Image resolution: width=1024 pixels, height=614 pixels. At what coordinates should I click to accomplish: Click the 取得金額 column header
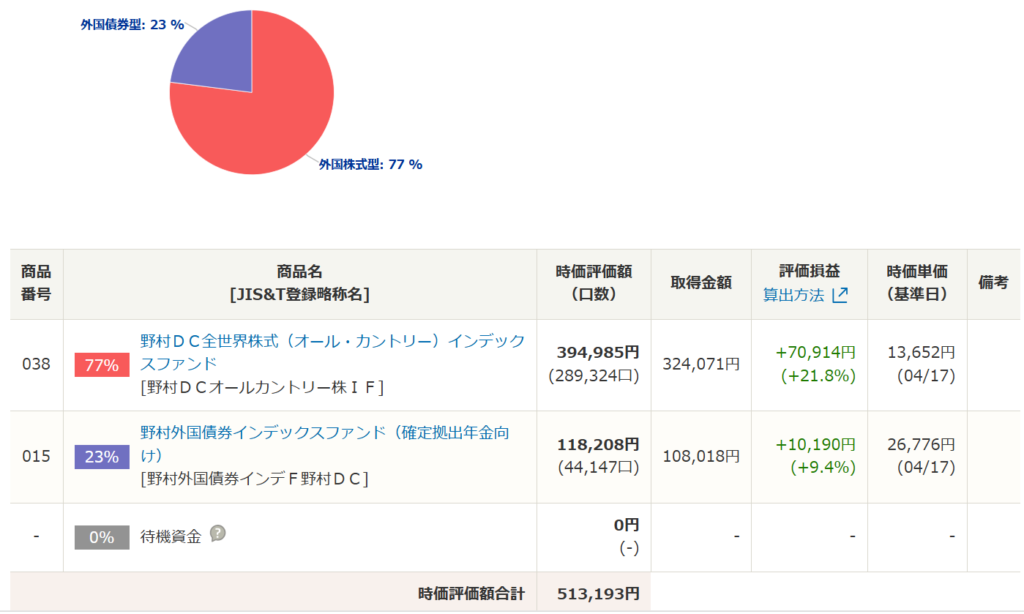[701, 283]
